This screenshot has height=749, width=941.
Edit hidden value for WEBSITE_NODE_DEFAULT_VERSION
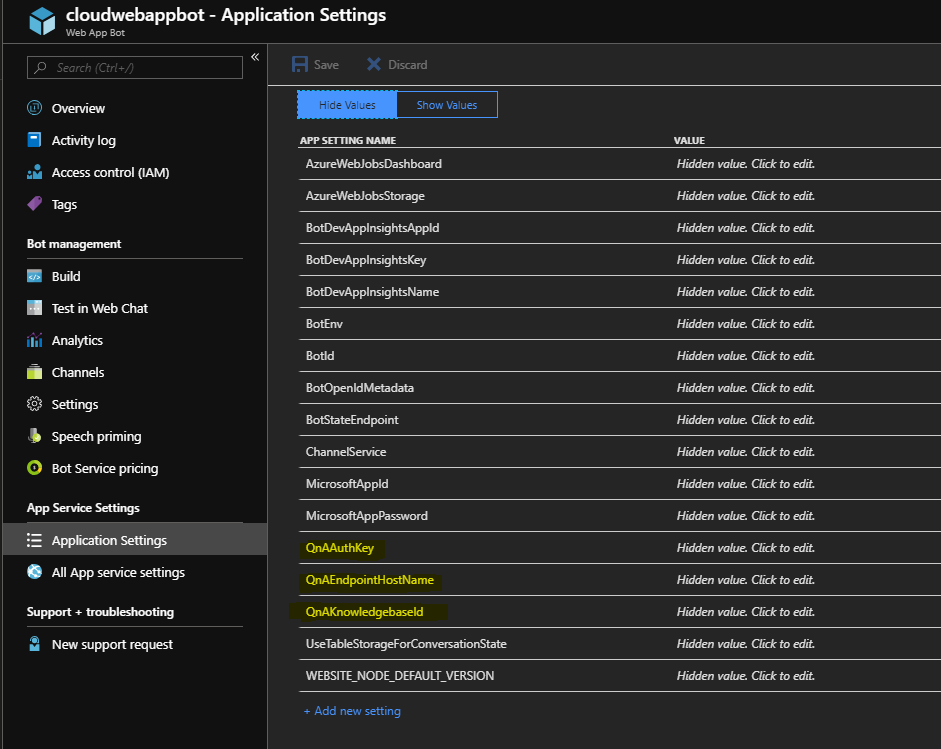[x=746, y=676]
